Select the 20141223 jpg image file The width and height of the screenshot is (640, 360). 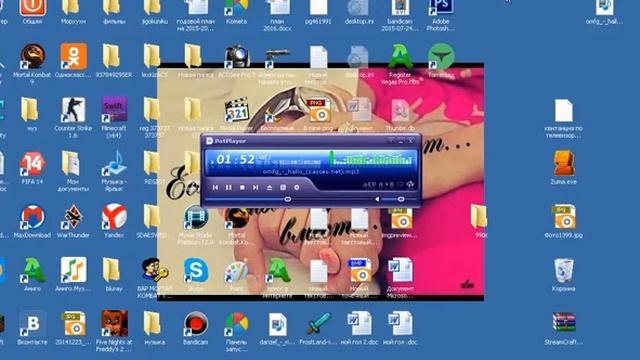pyautogui.click(x=73, y=328)
